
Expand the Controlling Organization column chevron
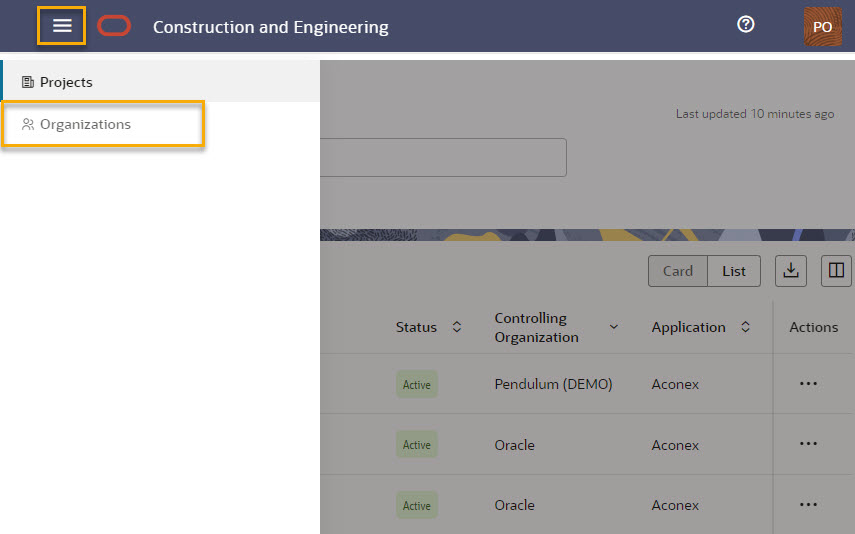coord(614,327)
